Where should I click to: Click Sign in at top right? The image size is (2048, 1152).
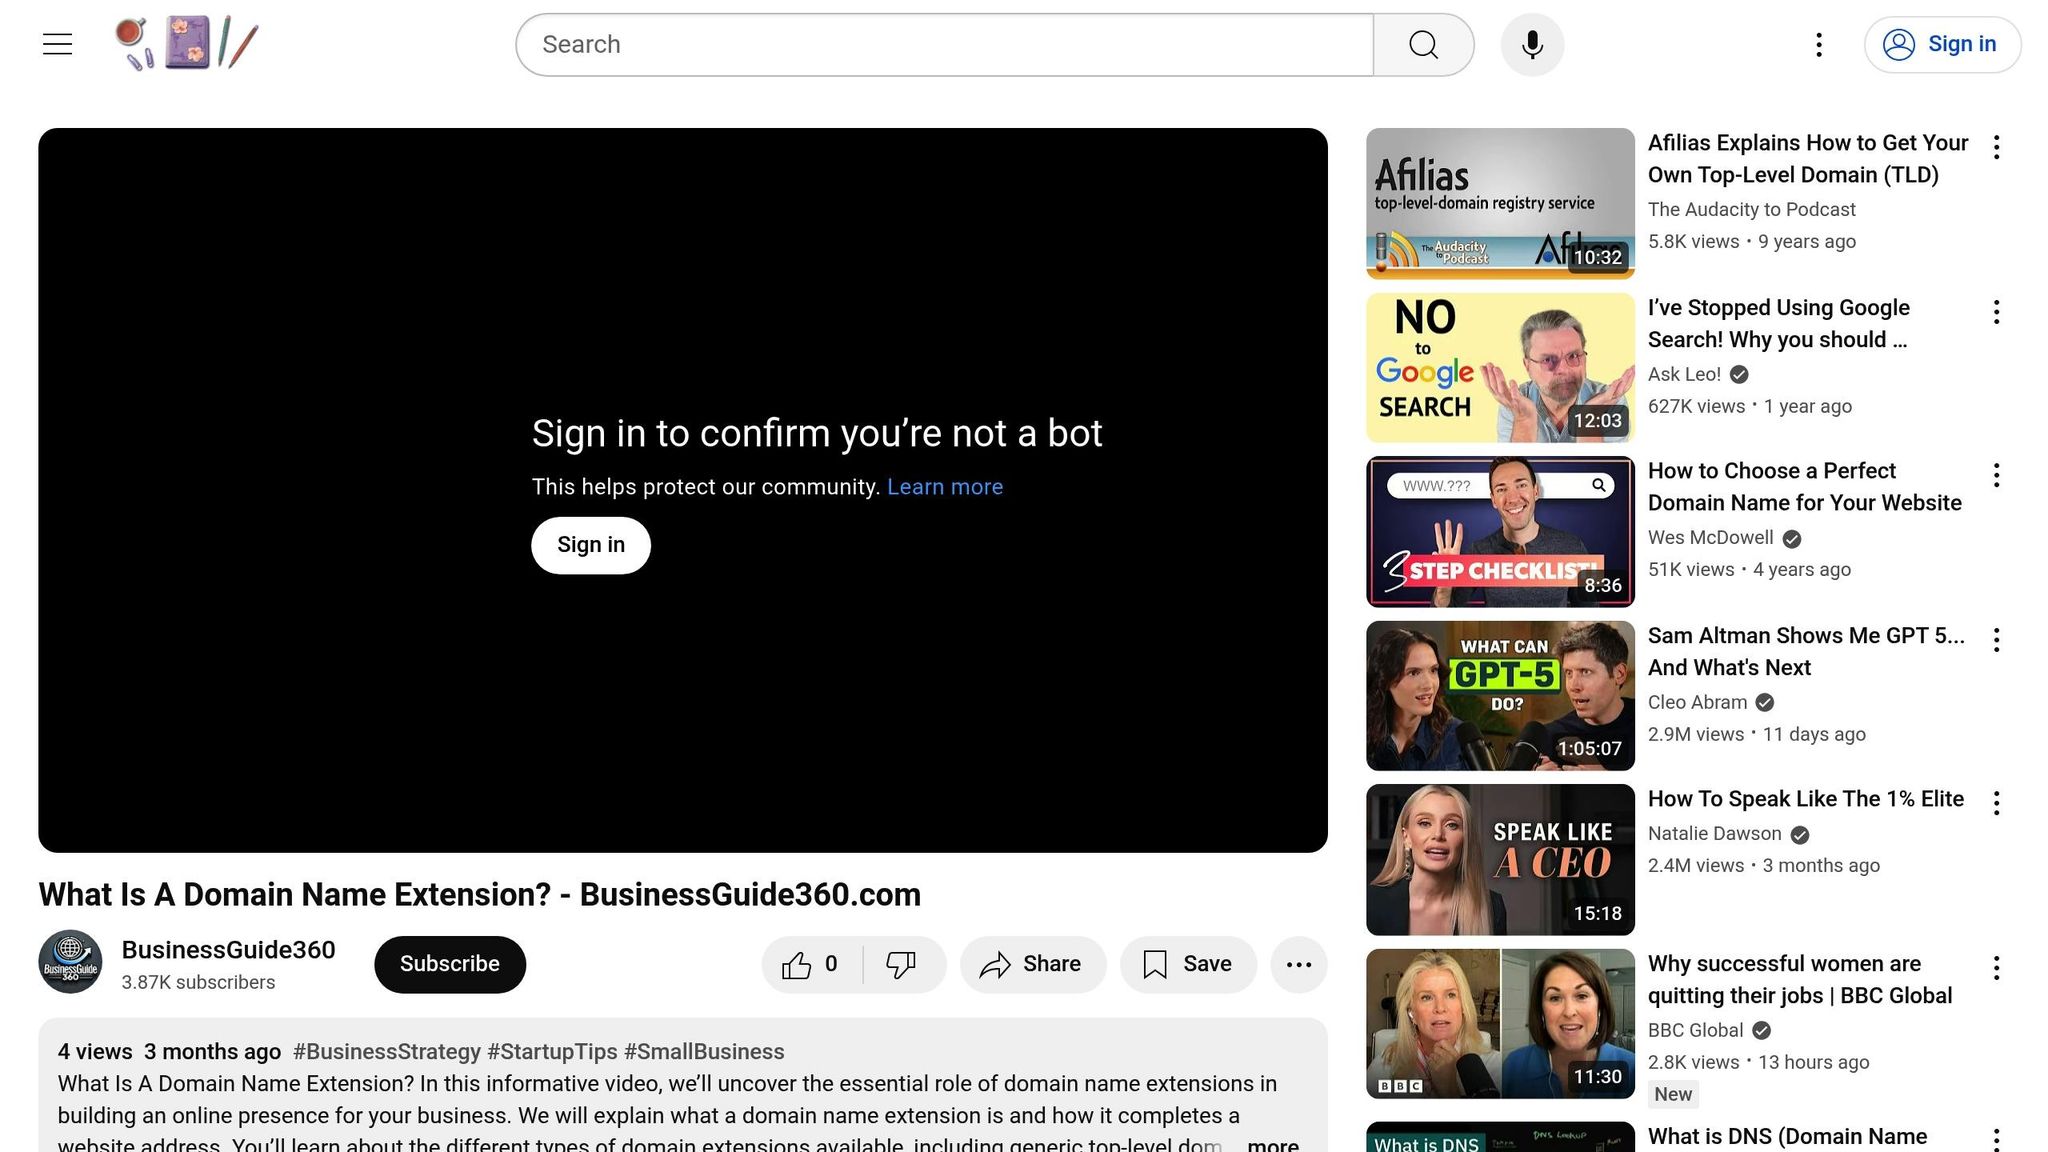coord(1941,45)
